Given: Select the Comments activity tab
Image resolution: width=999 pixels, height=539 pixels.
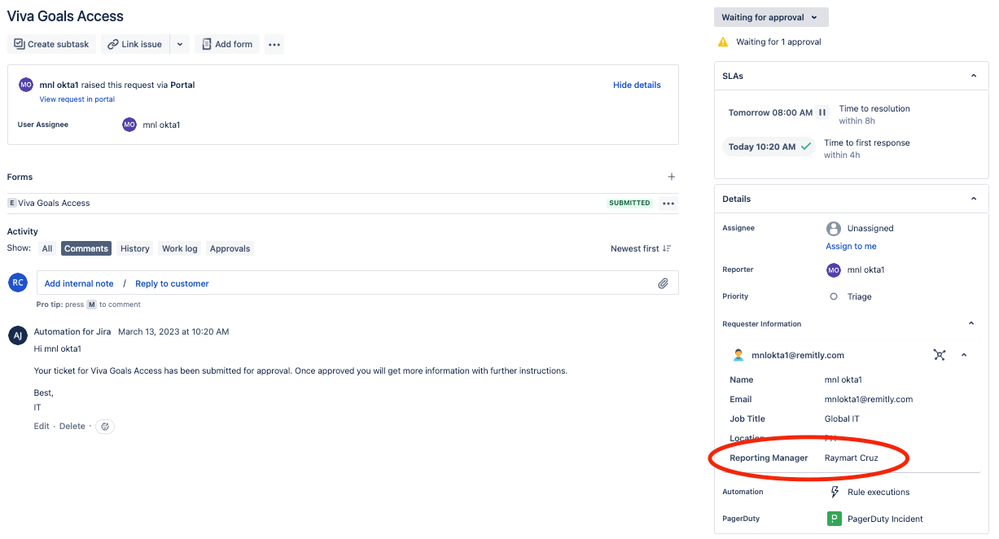Looking at the screenshot, I should click(x=86, y=248).
